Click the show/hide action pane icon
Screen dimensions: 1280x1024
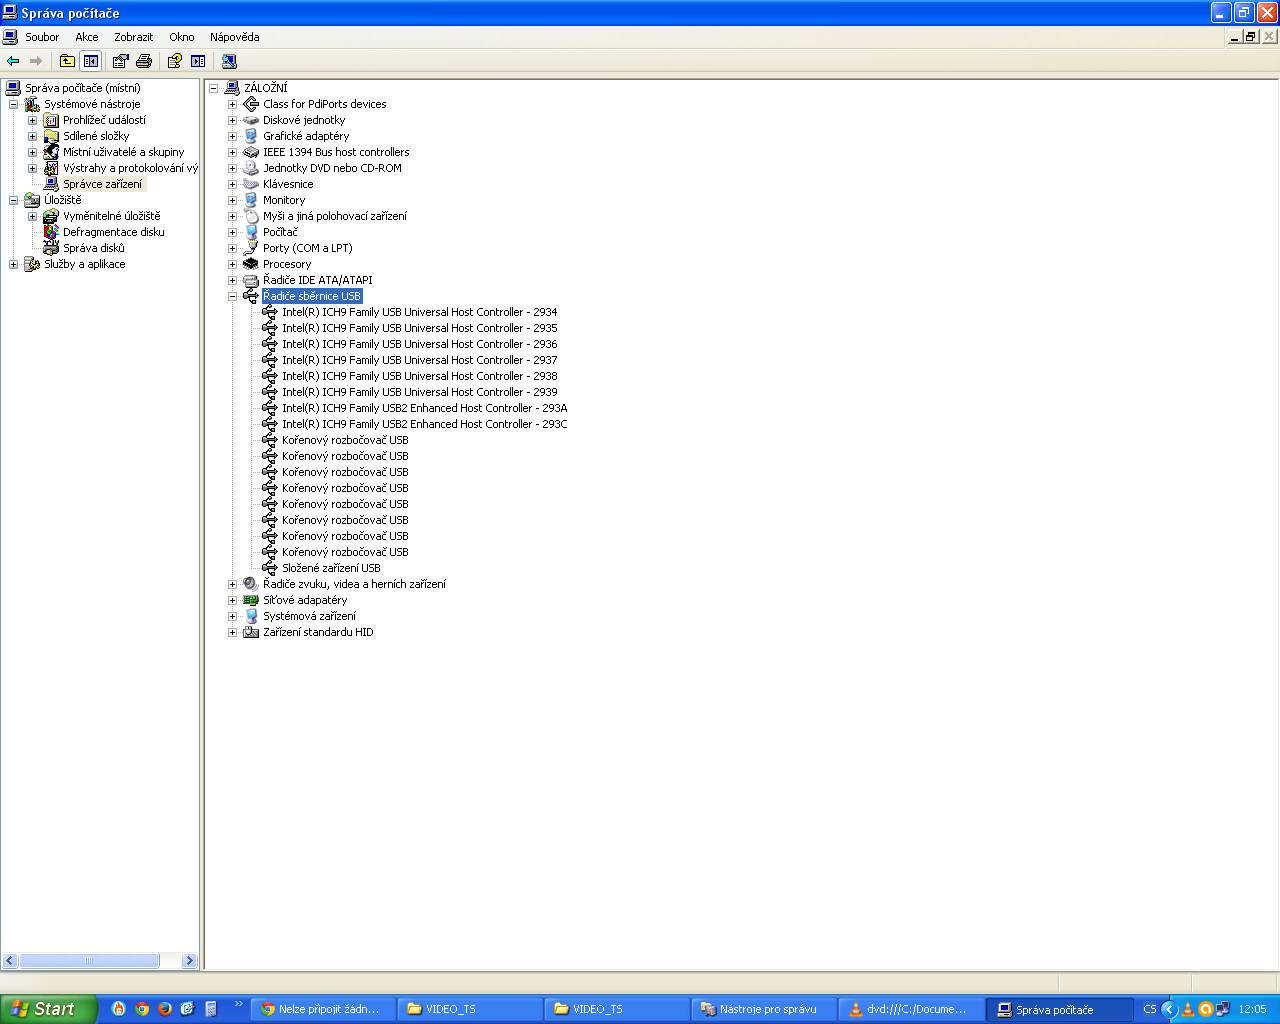pos(198,61)
